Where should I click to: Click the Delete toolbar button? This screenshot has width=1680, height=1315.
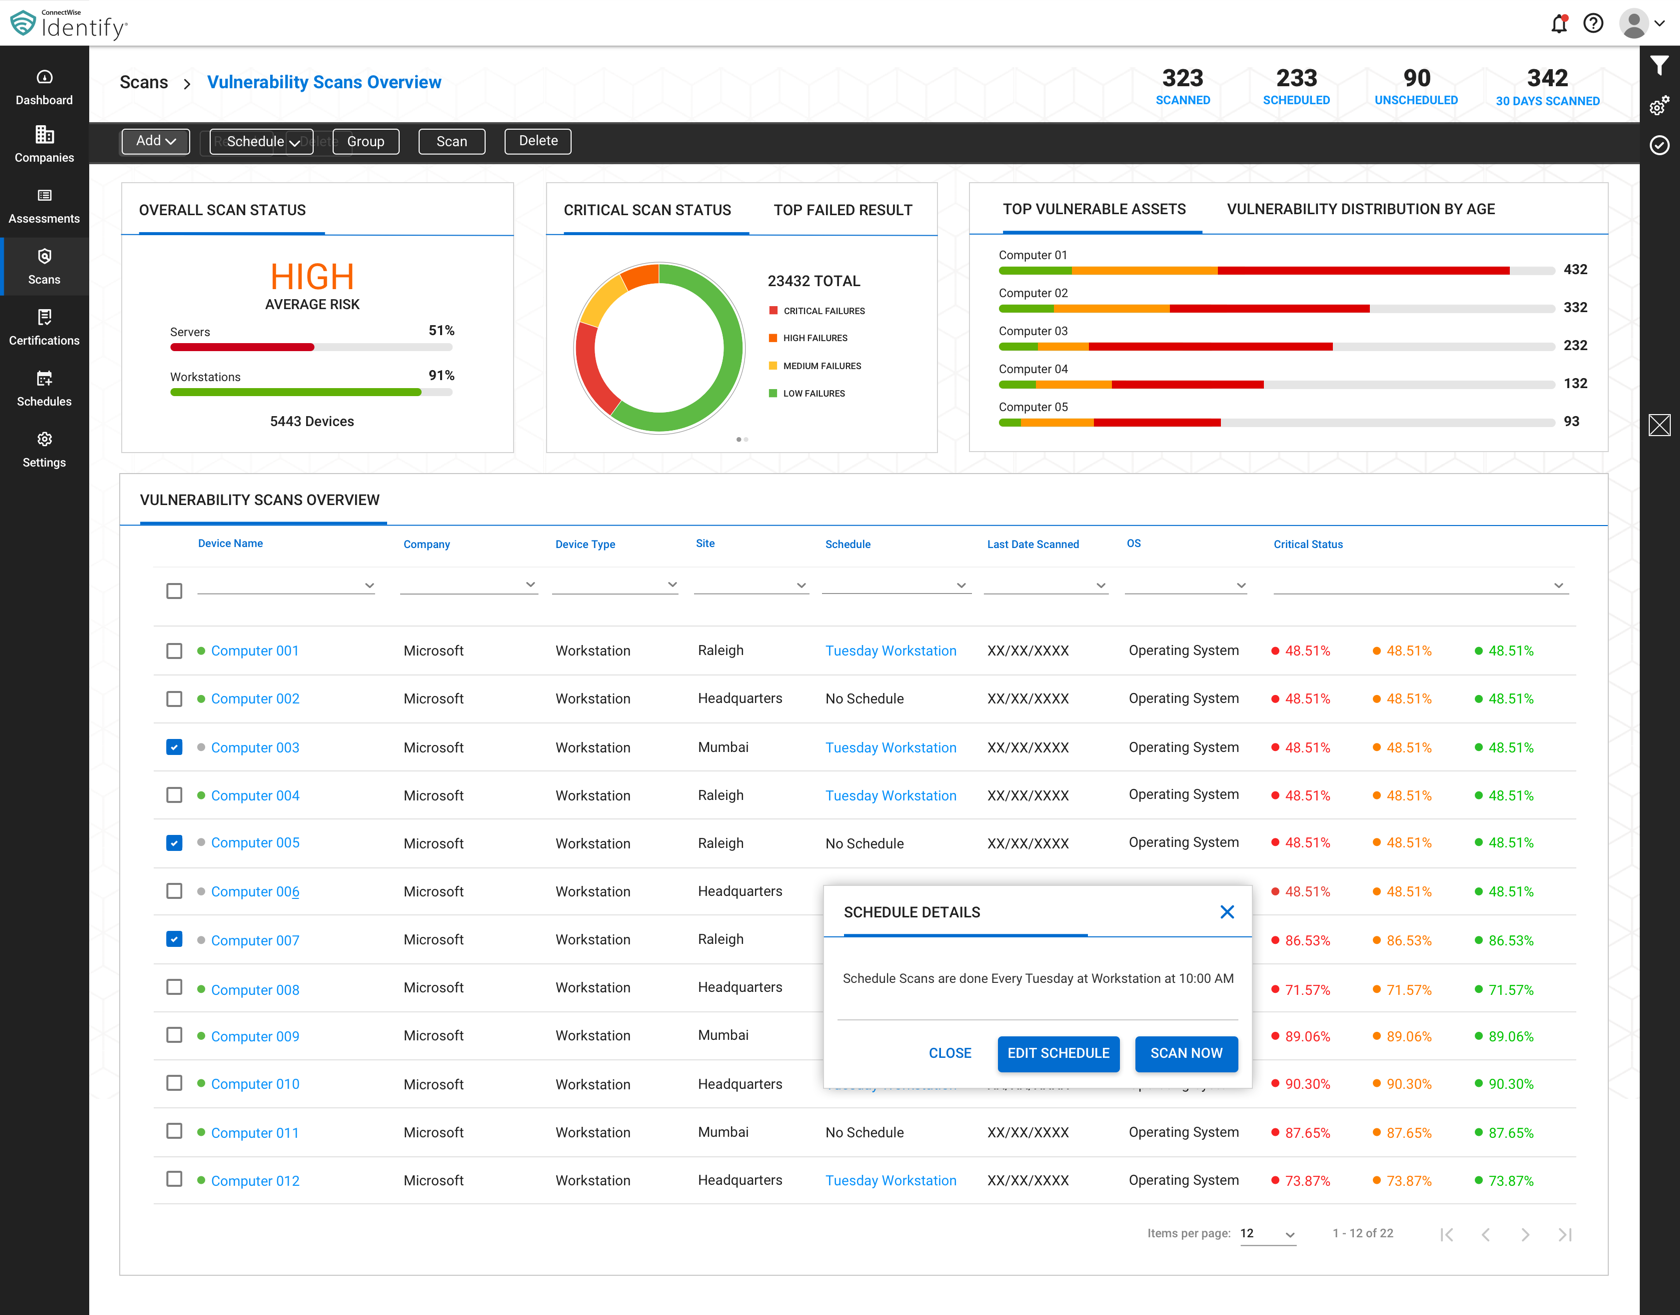(538, 141)
